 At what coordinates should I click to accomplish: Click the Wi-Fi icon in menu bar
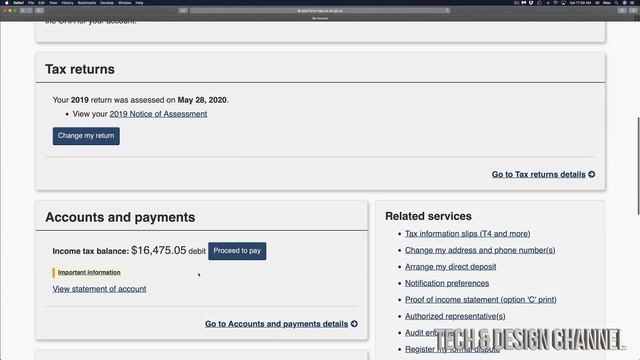[556, 3]
